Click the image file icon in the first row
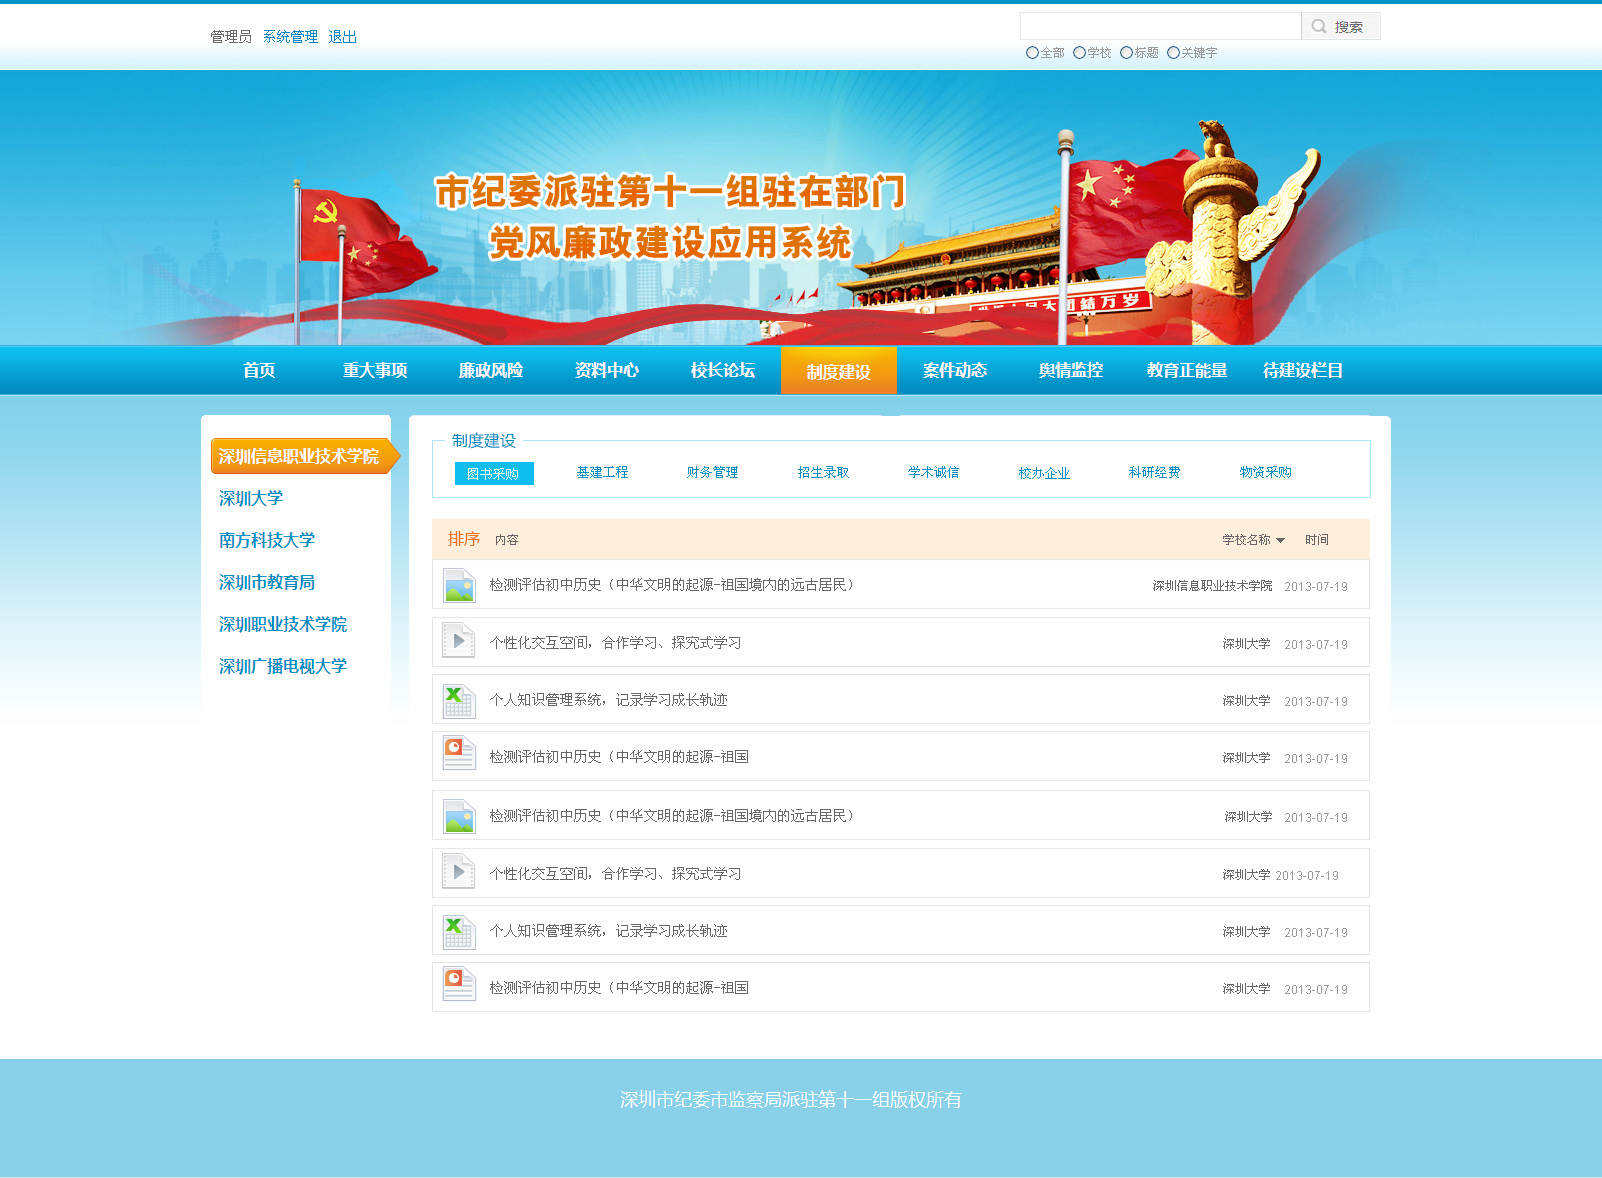 coord(459,585)
